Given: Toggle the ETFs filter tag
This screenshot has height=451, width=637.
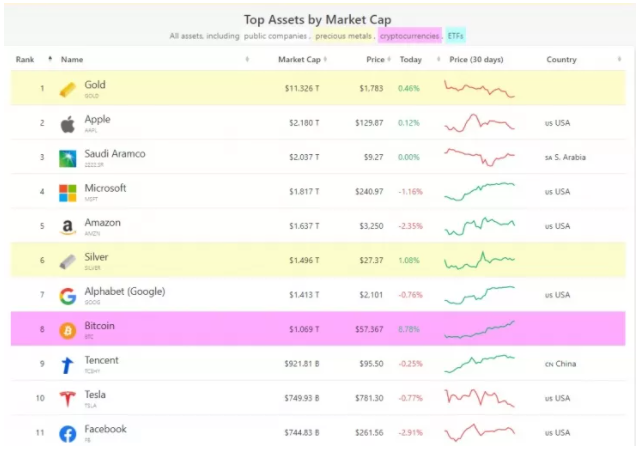Looking at the screenshot, I should (x=456, y=36).
